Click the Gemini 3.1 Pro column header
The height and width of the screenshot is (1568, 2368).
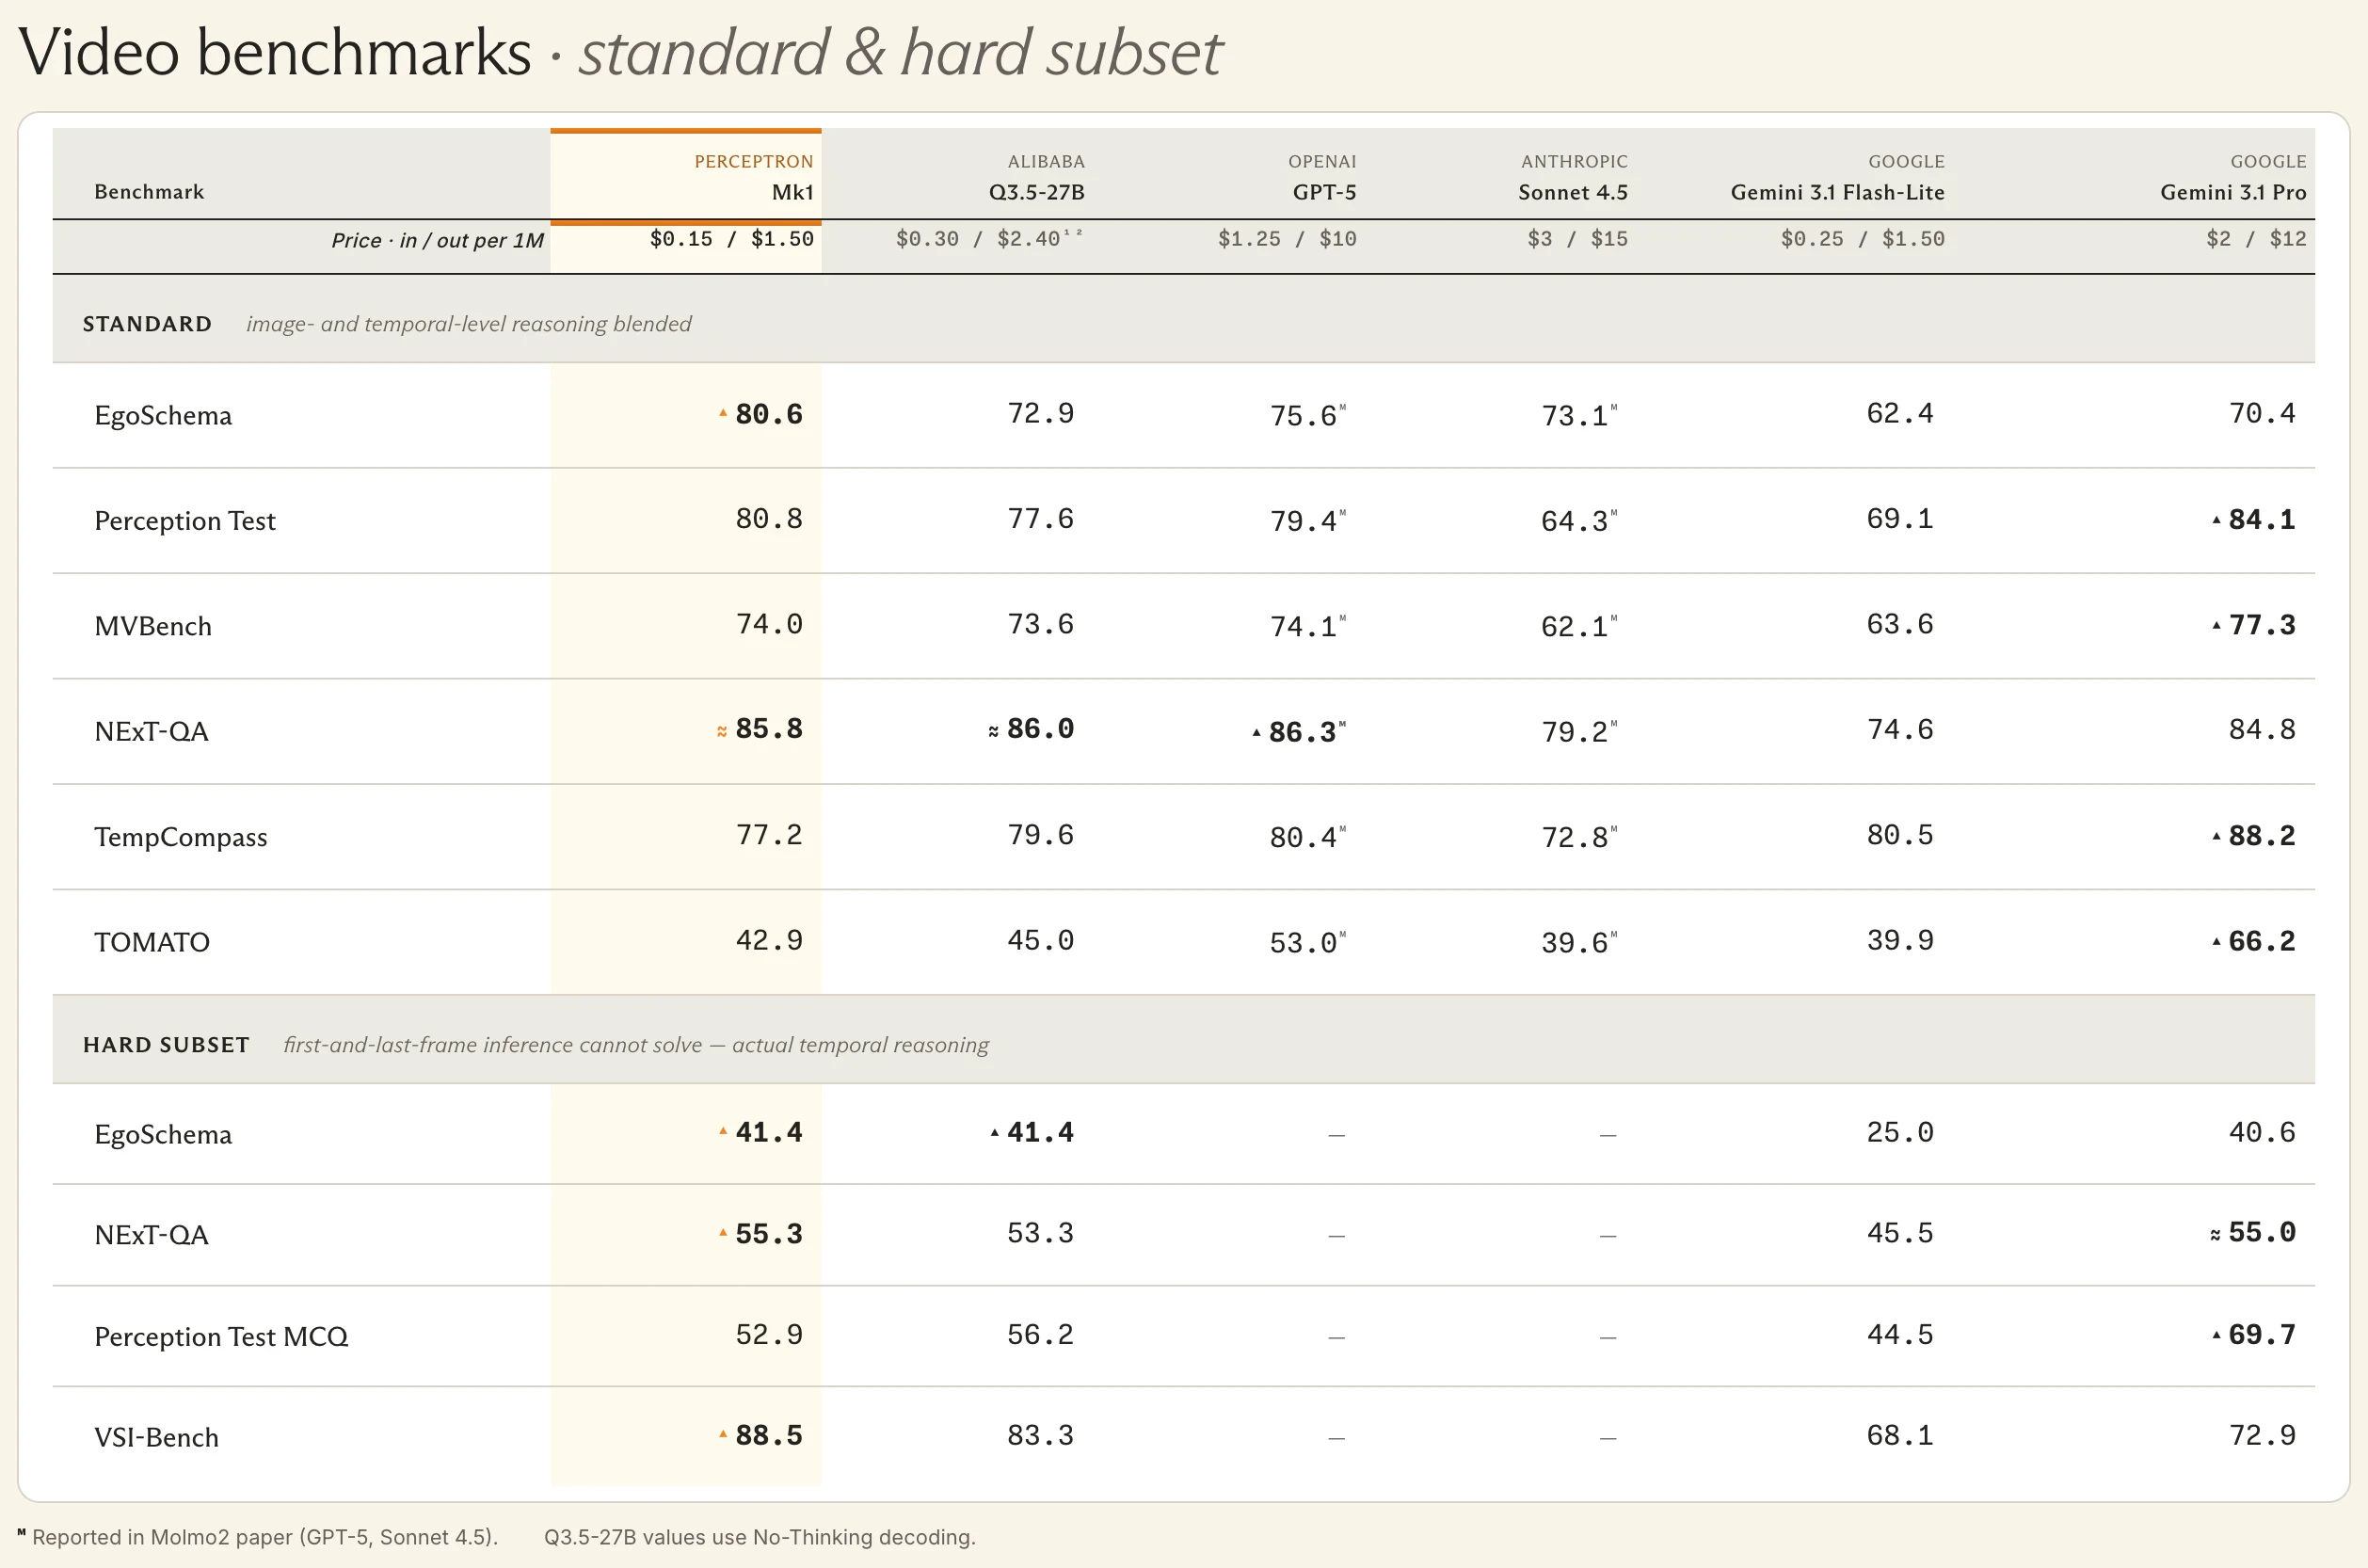(2233, 177)
